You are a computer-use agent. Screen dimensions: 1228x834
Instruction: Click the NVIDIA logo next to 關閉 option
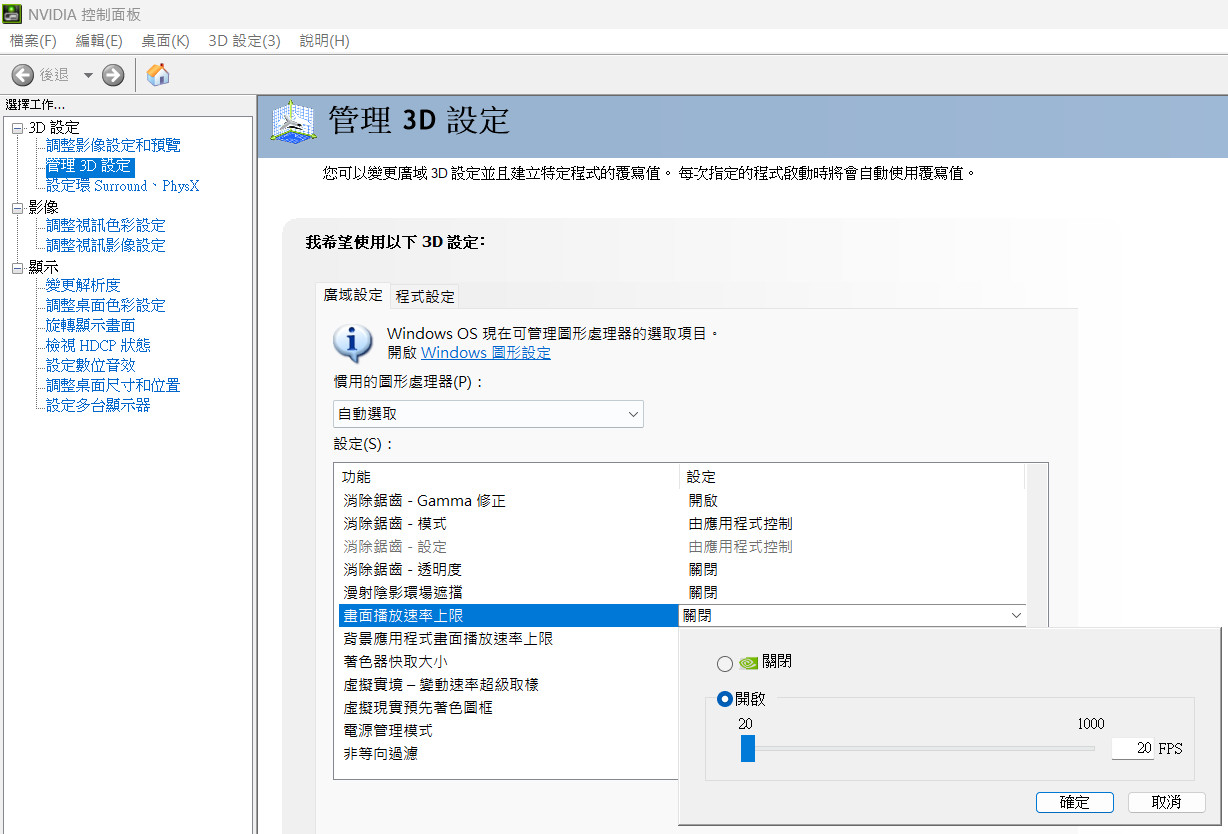[x=748, y=663]
